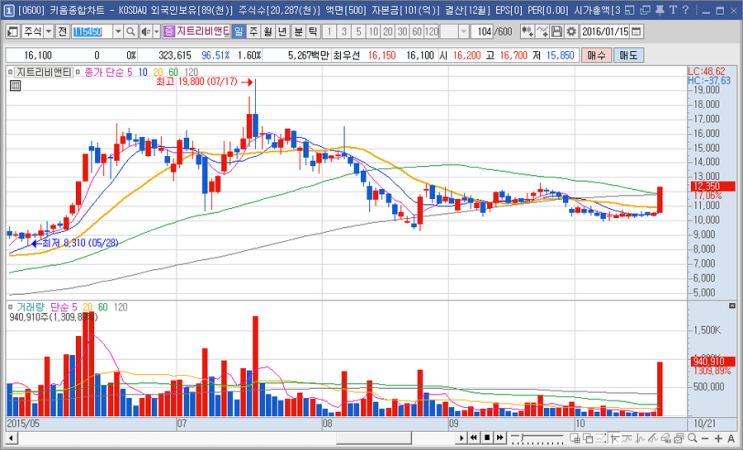Focus the stock code field 115450
Viewport: 743px width, 450px height.
[92, 32]
